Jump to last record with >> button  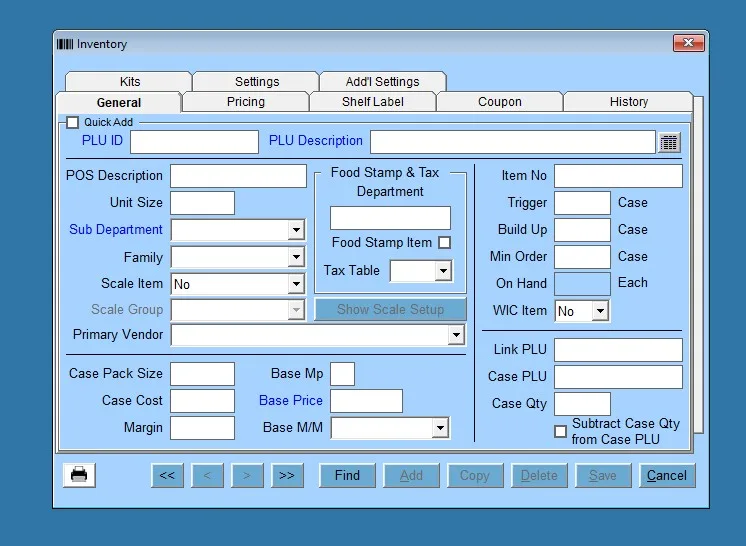pyautogui.click(x=287, y=475)
